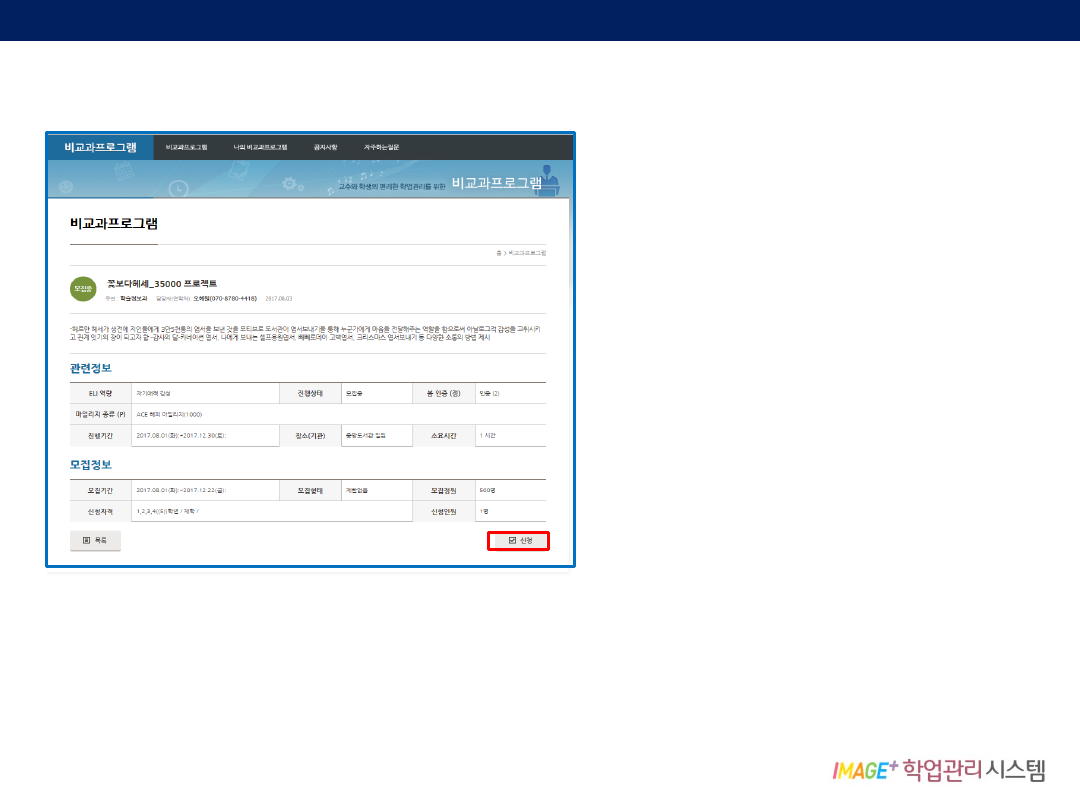Click 비교과프로그램 breadcrumb link
Viewport: 1080px width, 810px height.
pyautogui.click(x=527, y=254)
